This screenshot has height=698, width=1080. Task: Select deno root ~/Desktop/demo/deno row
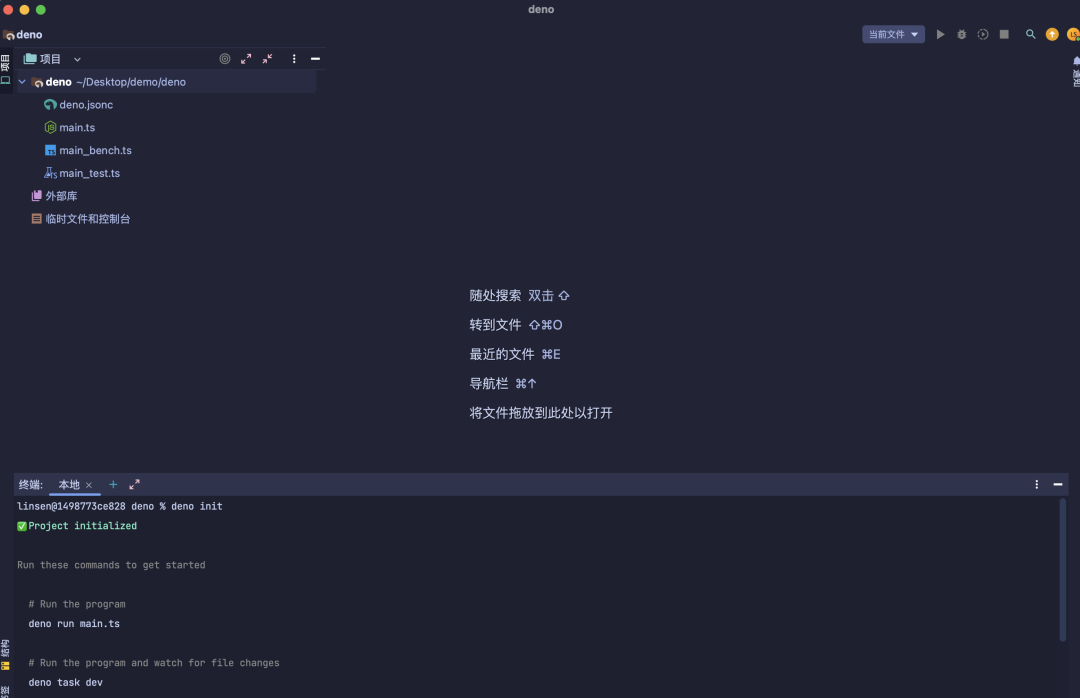[165, 82]
